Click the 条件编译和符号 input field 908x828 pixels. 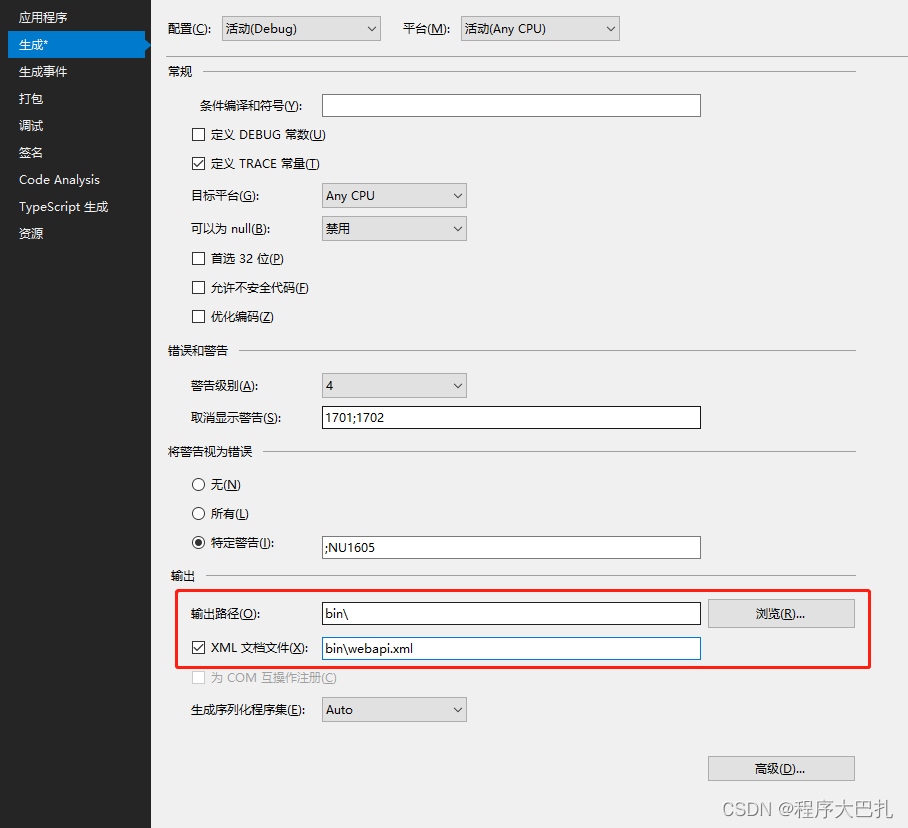[511, 106]
